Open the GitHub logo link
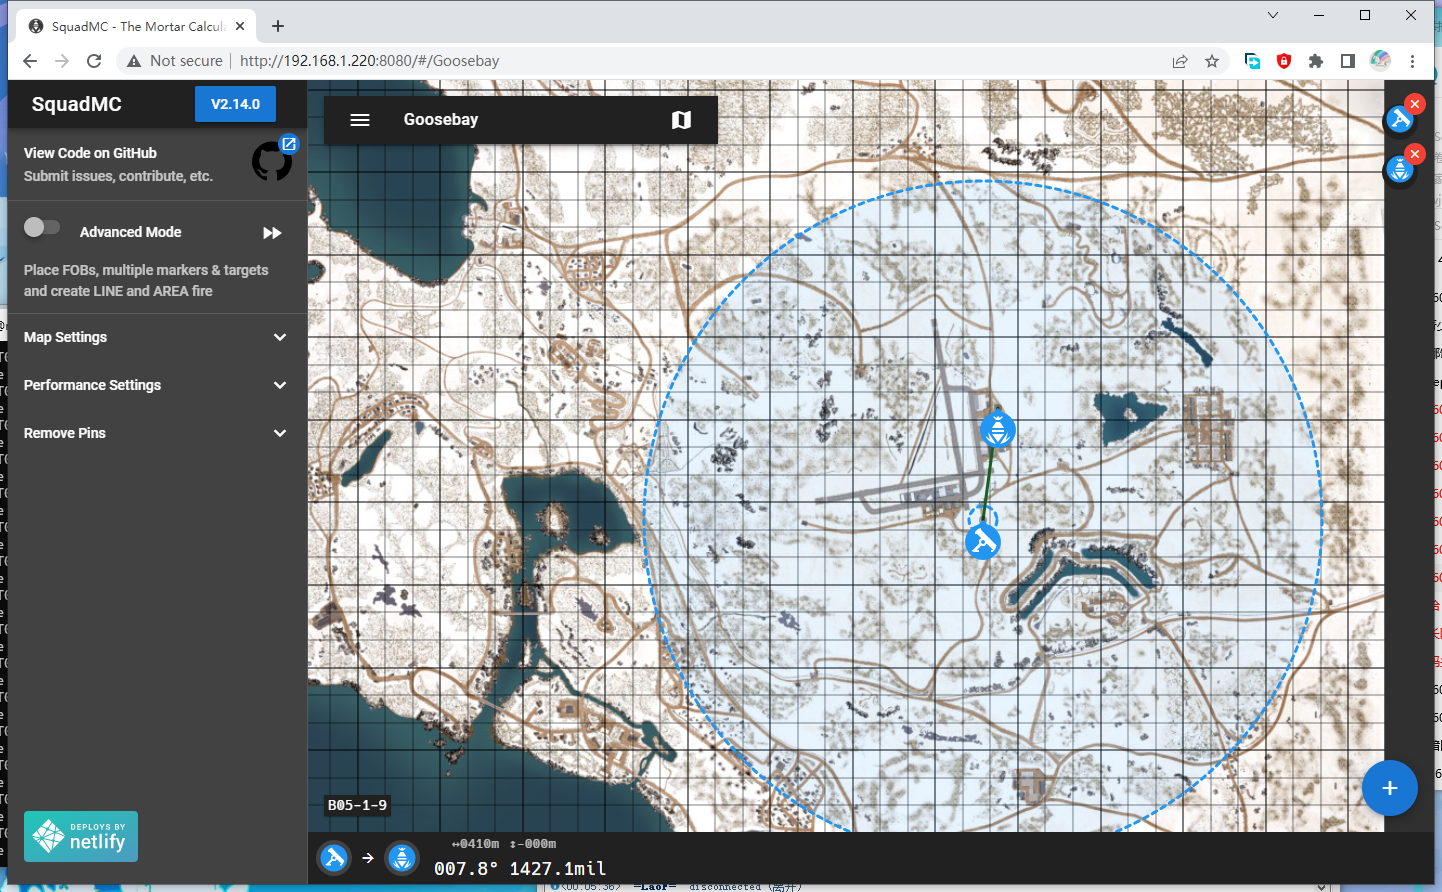This screenshot has height=892, width=1442. (271, 162)
